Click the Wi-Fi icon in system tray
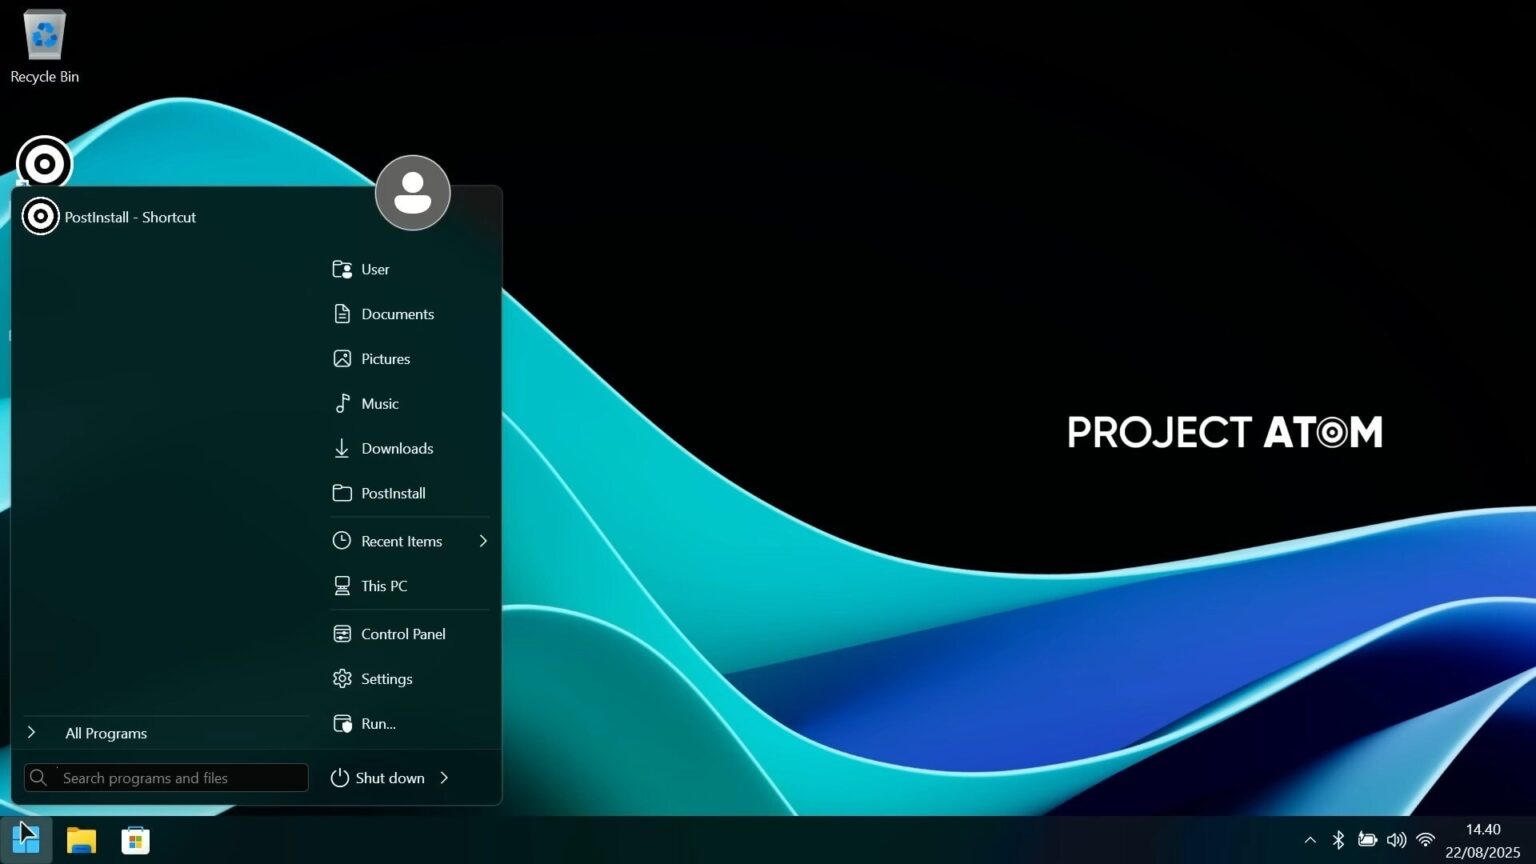Viewport: 1536px width, 864px height. click(x=1425, y=840)
